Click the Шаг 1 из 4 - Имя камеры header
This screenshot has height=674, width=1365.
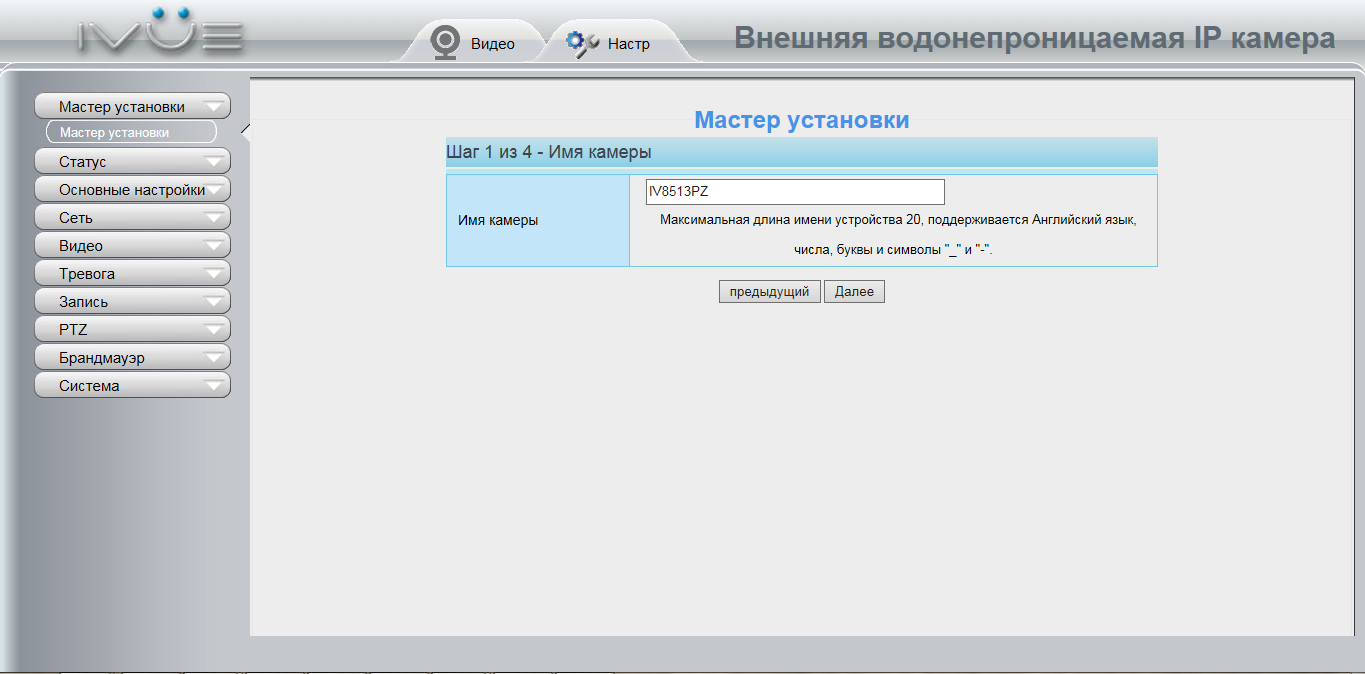pyautogui.click(x=802, y=152)
